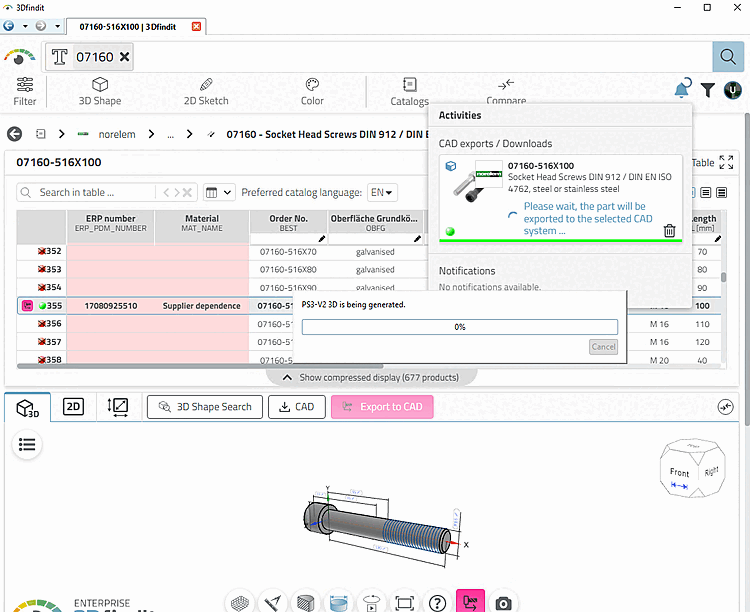Screen dimensions: 750x612
Task: Click the green export progress bar
Action: 561,240
